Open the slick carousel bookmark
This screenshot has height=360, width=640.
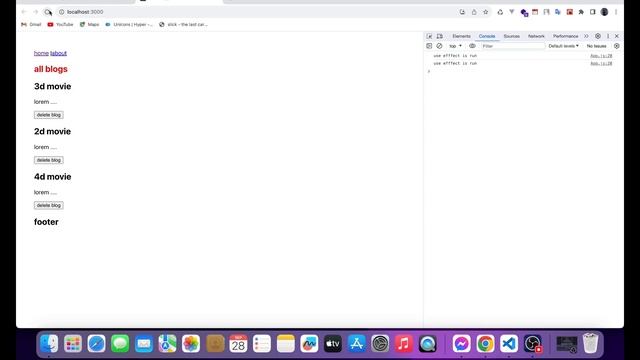pyautogui.click(x=183, y=24)
